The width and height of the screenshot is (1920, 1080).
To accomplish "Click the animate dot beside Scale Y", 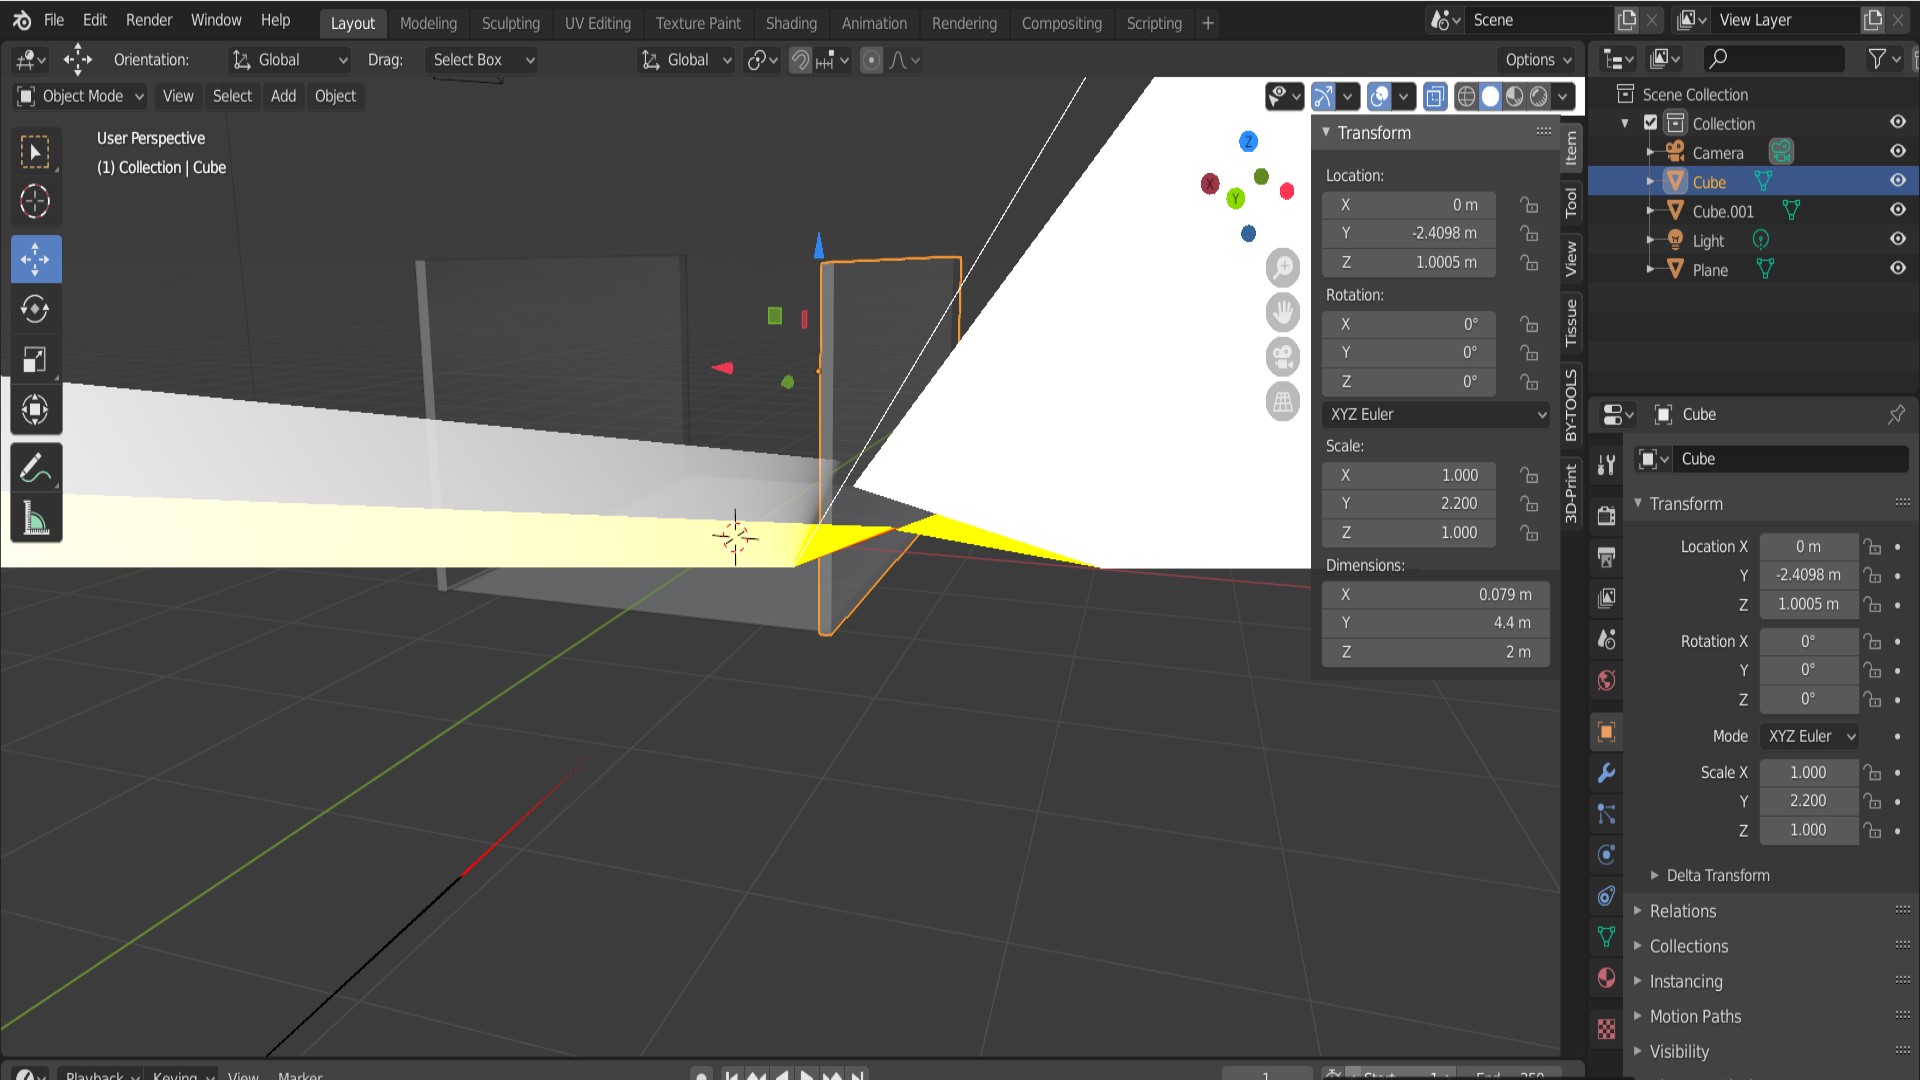I will [x=1899, y=800].
